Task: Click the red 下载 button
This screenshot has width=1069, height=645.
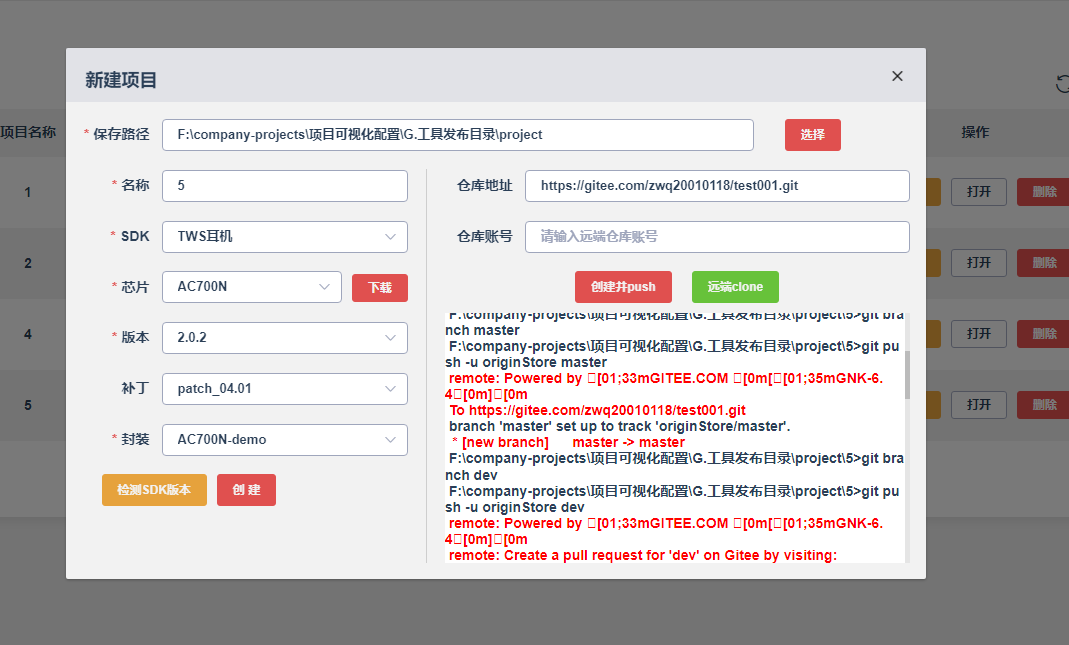Action: [x=380, y=288]
